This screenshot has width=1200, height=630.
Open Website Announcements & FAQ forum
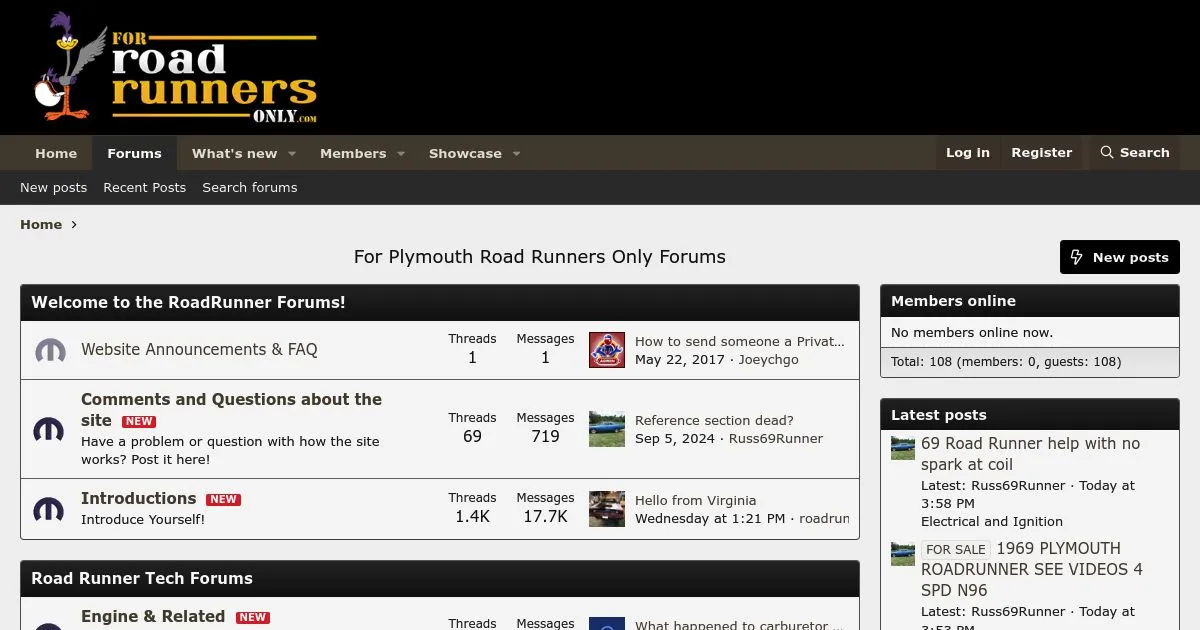coord(199,350)
